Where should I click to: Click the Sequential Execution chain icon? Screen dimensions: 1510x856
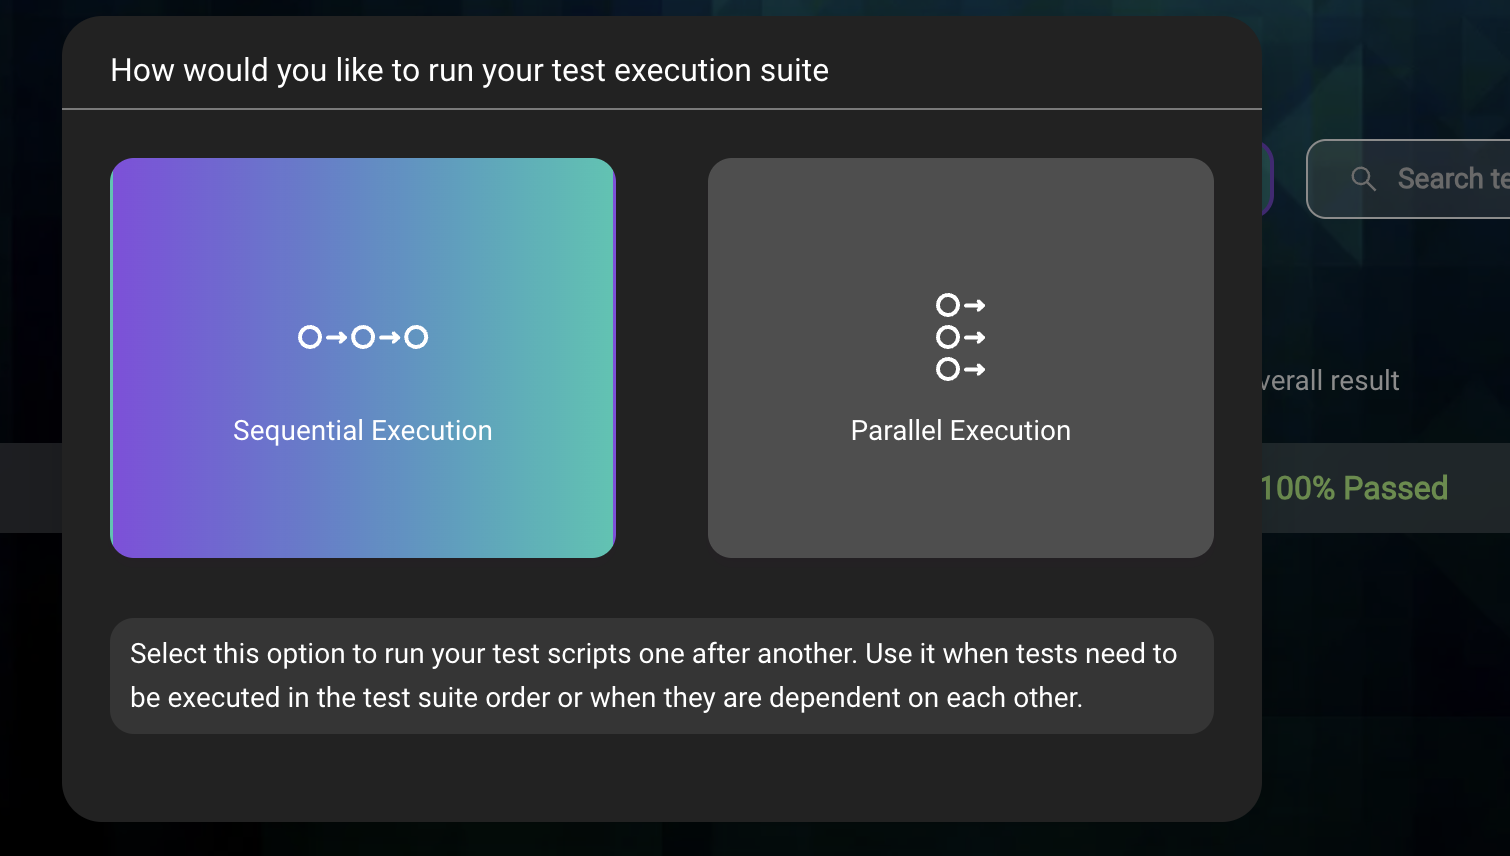pos(363,337)
